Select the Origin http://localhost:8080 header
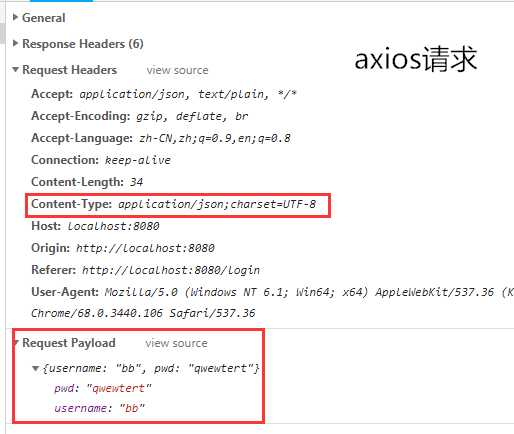This screenshot has width=514, height=434. (x=123, y=248)
